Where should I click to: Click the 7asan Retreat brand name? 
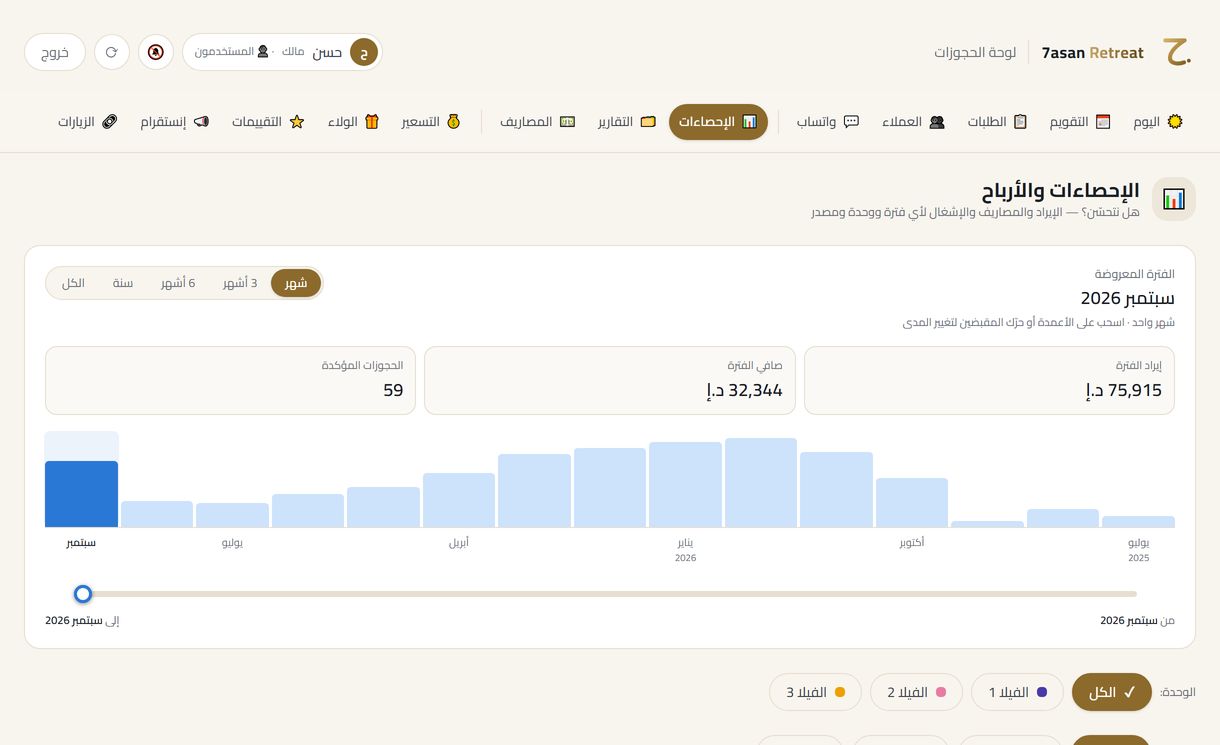click(x=1092, y=53)
